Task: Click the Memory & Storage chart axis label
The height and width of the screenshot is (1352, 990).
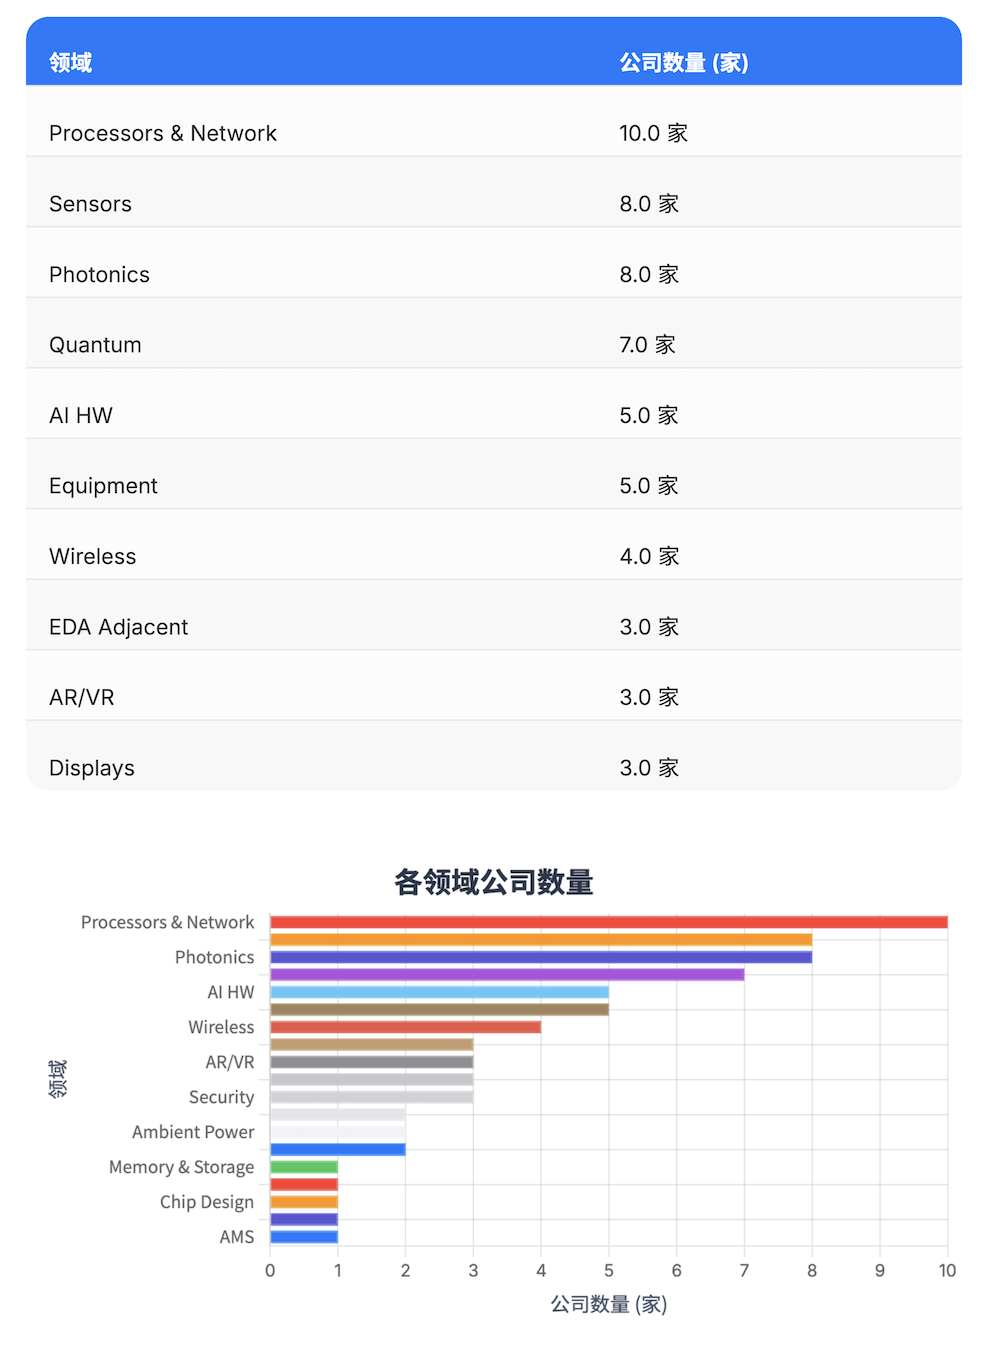Action: coord(181,1167)
